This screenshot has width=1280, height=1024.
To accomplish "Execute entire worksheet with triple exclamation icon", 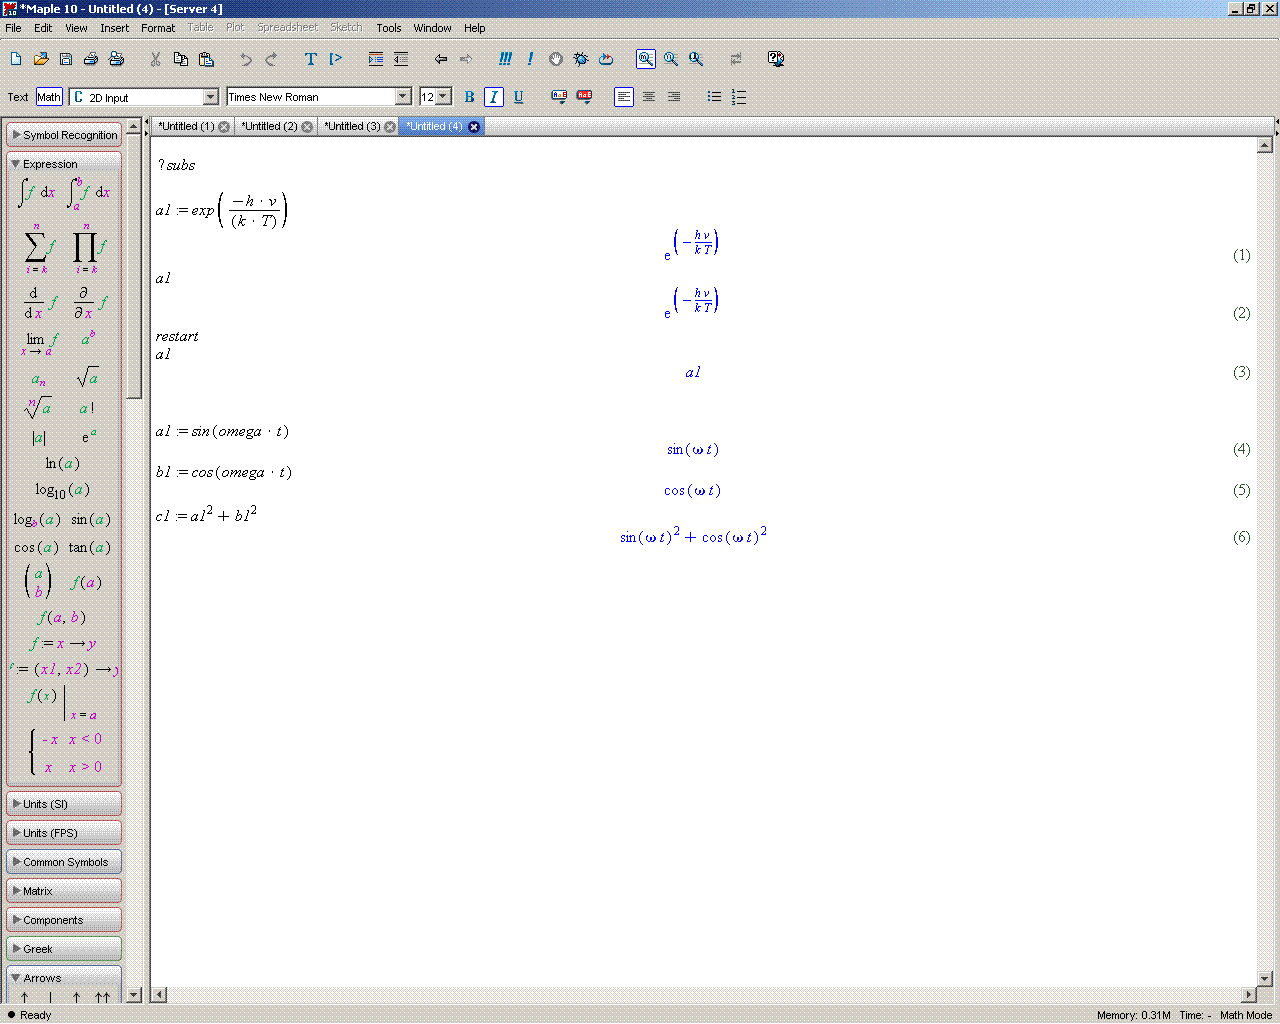I will [x=505, y=59].
